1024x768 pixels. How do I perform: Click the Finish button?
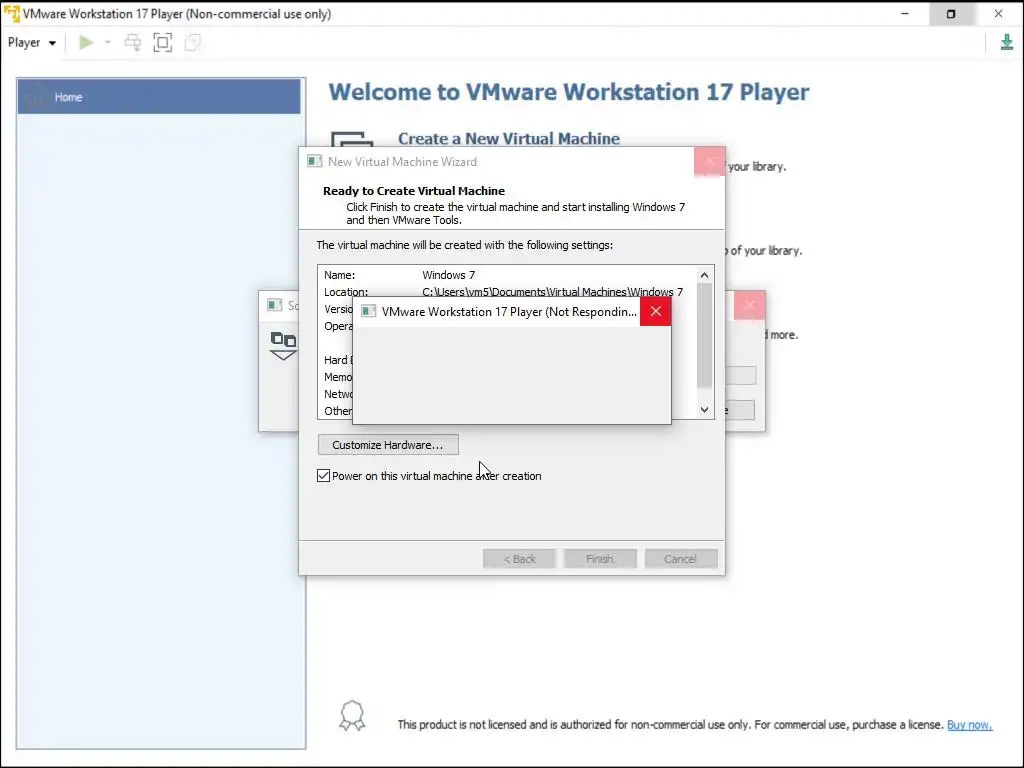(x=600, y=559)
